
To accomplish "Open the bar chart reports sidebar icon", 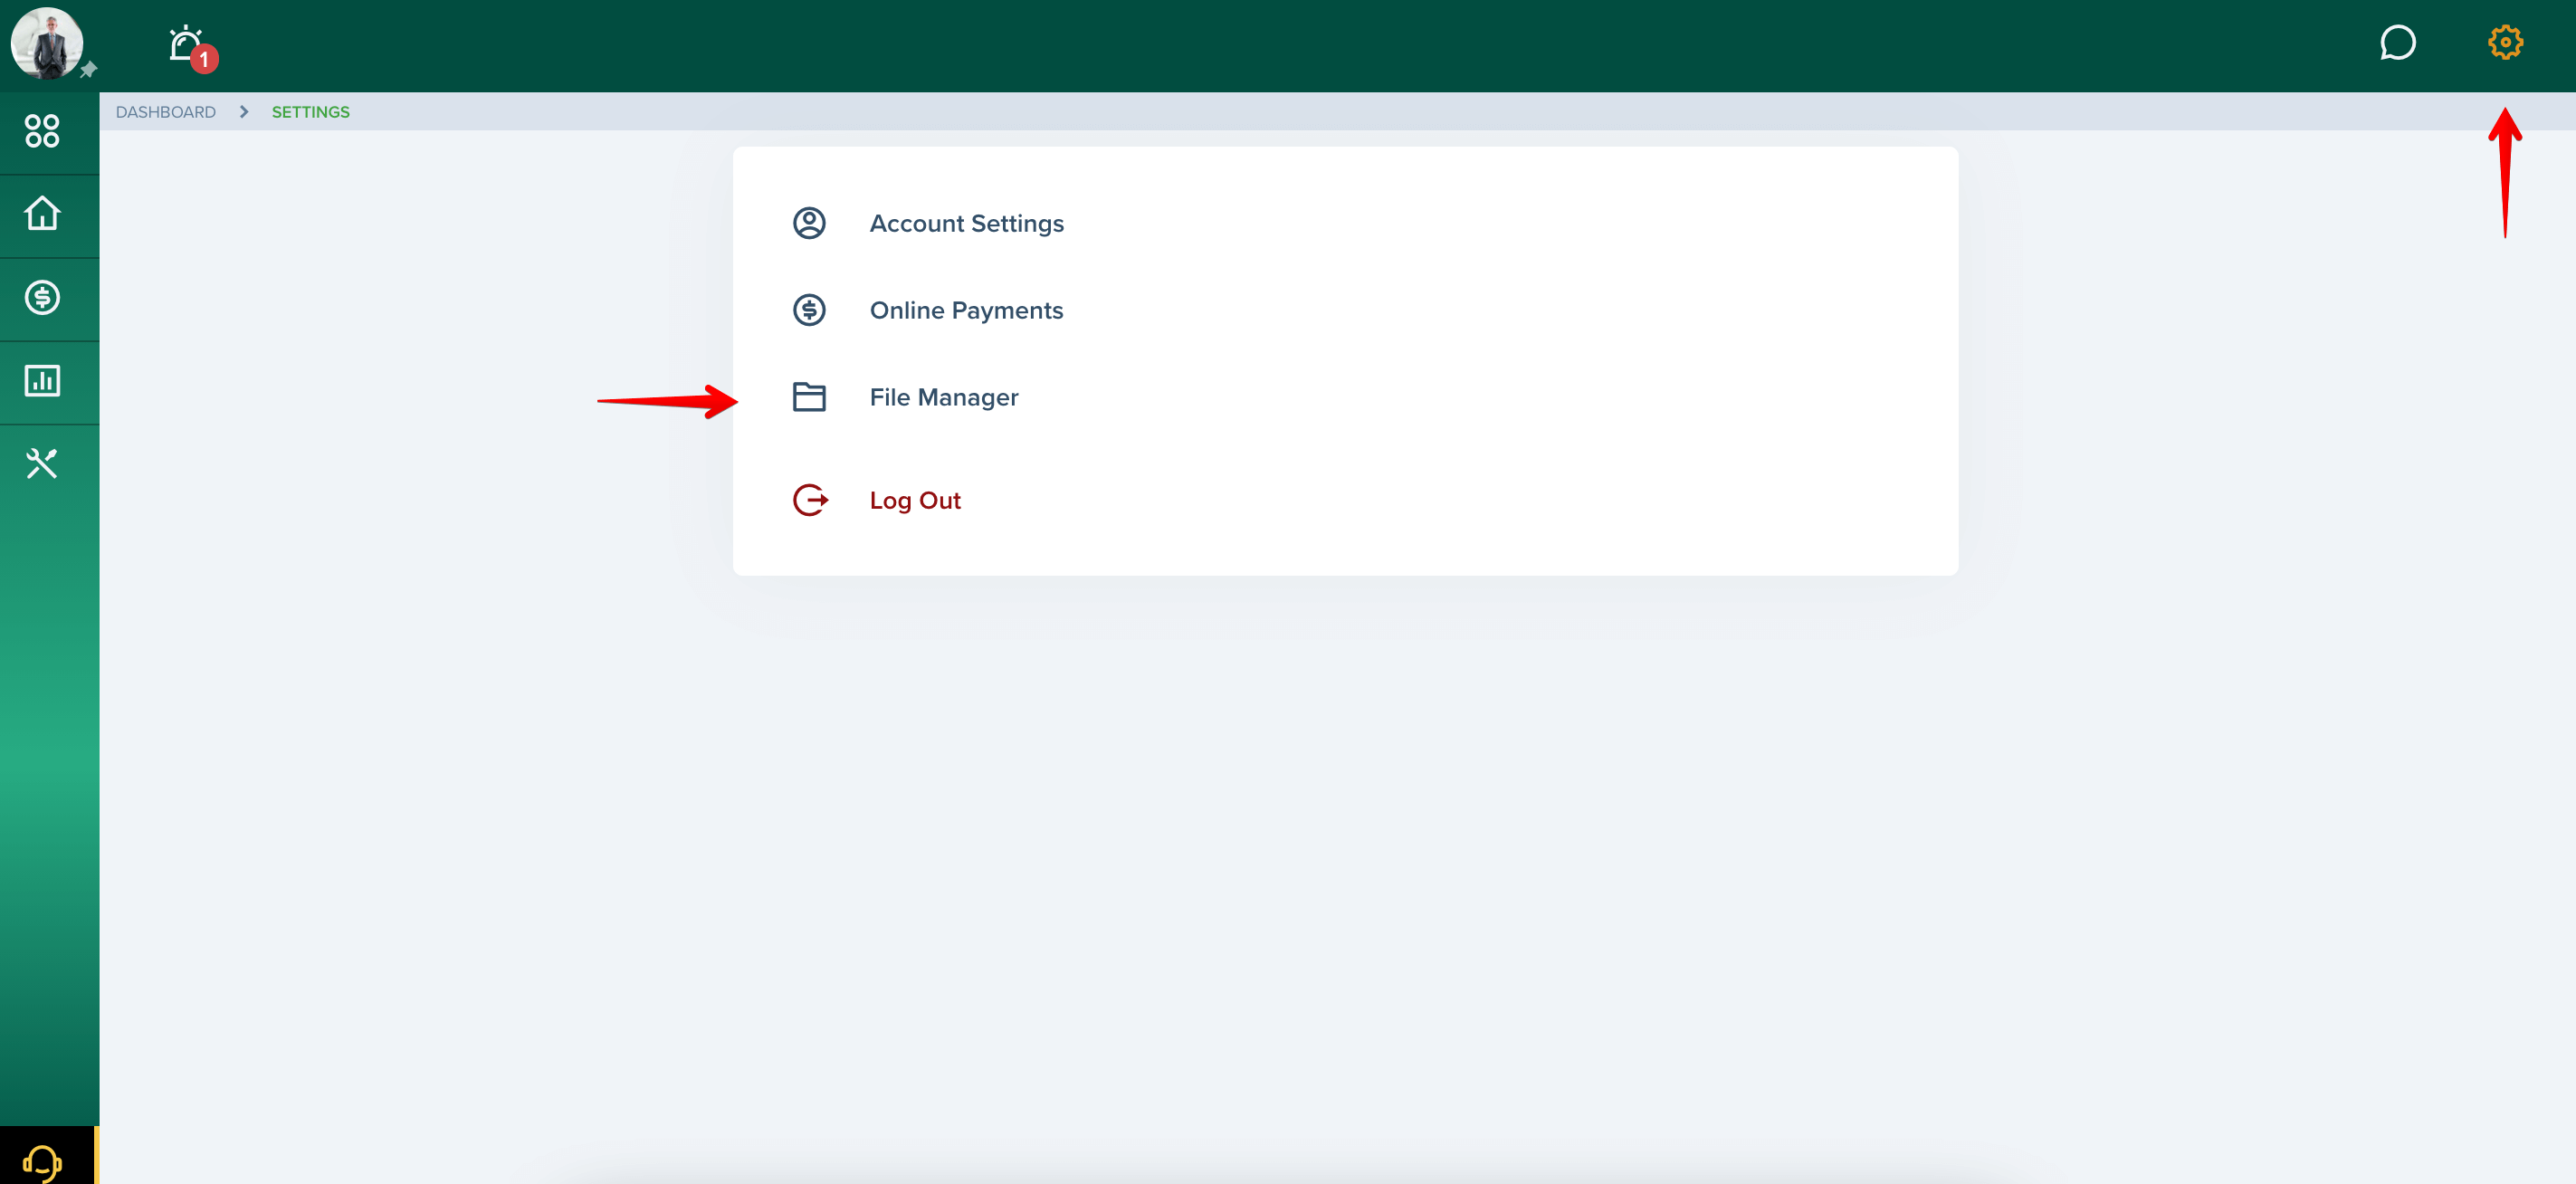I will point(42,381).
